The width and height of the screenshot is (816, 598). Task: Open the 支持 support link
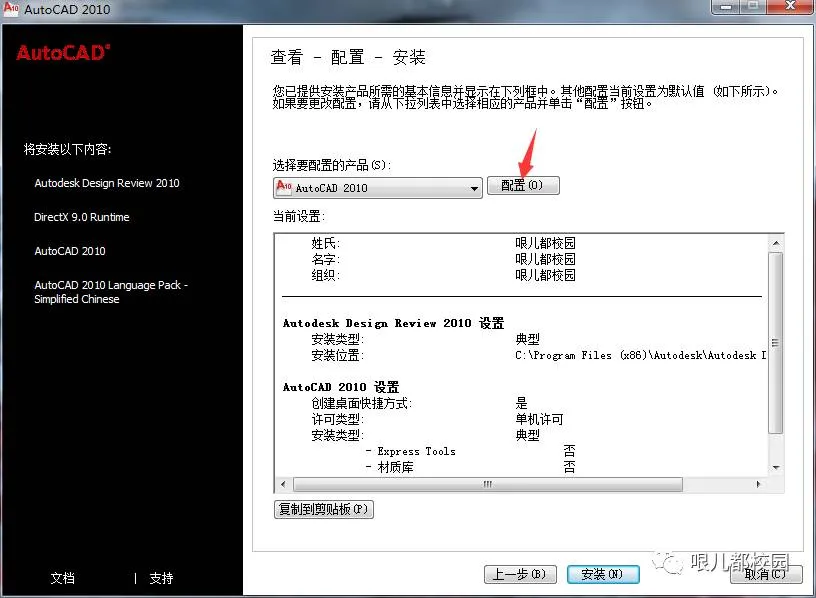161,578
